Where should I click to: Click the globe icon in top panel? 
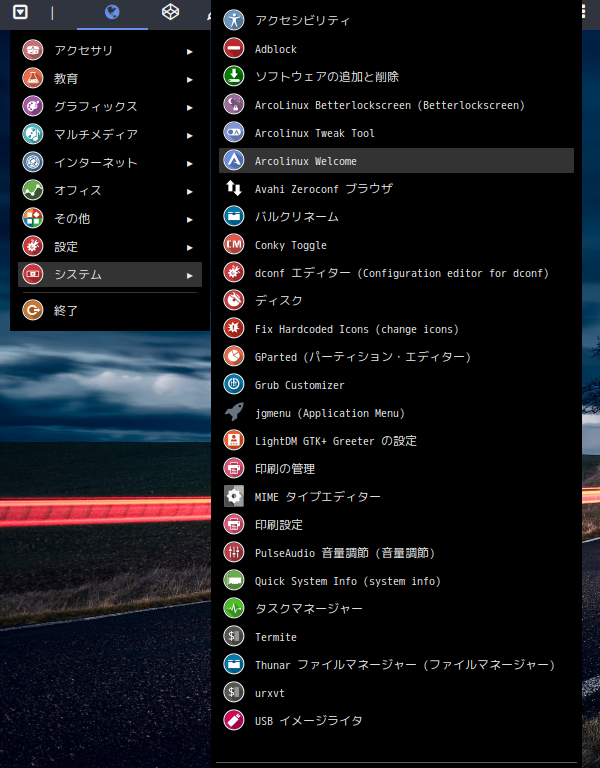(x=112, y=12)
